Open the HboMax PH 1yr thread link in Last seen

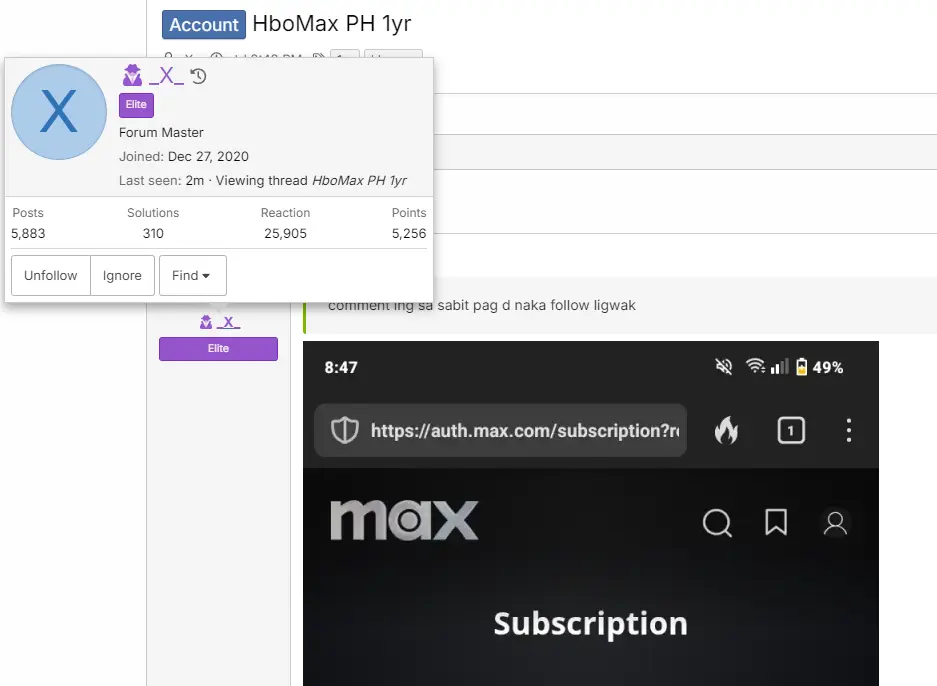tap(359, 180)
